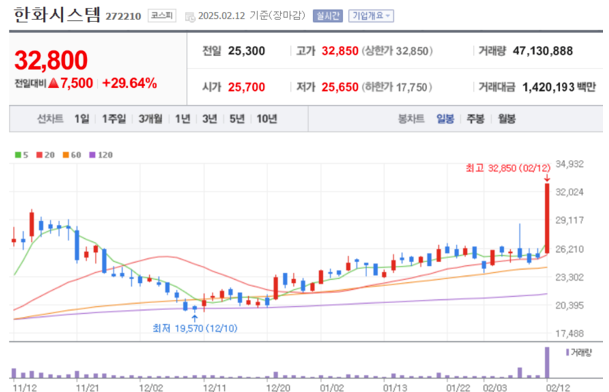Click the calendar icon beside 2025.02.12

(190, 17)
